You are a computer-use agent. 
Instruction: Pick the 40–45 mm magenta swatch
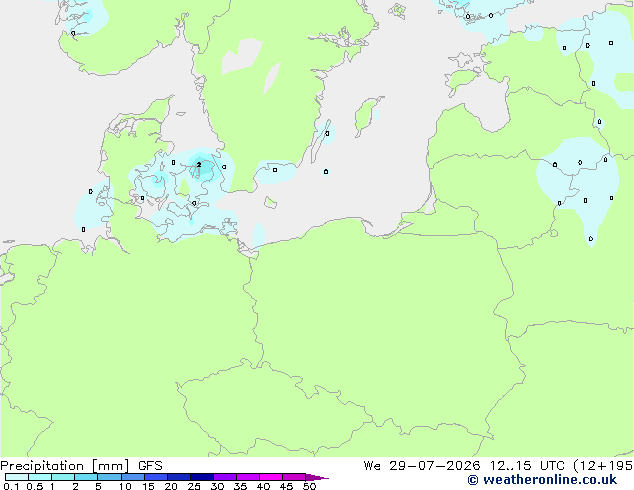(271, 477)
